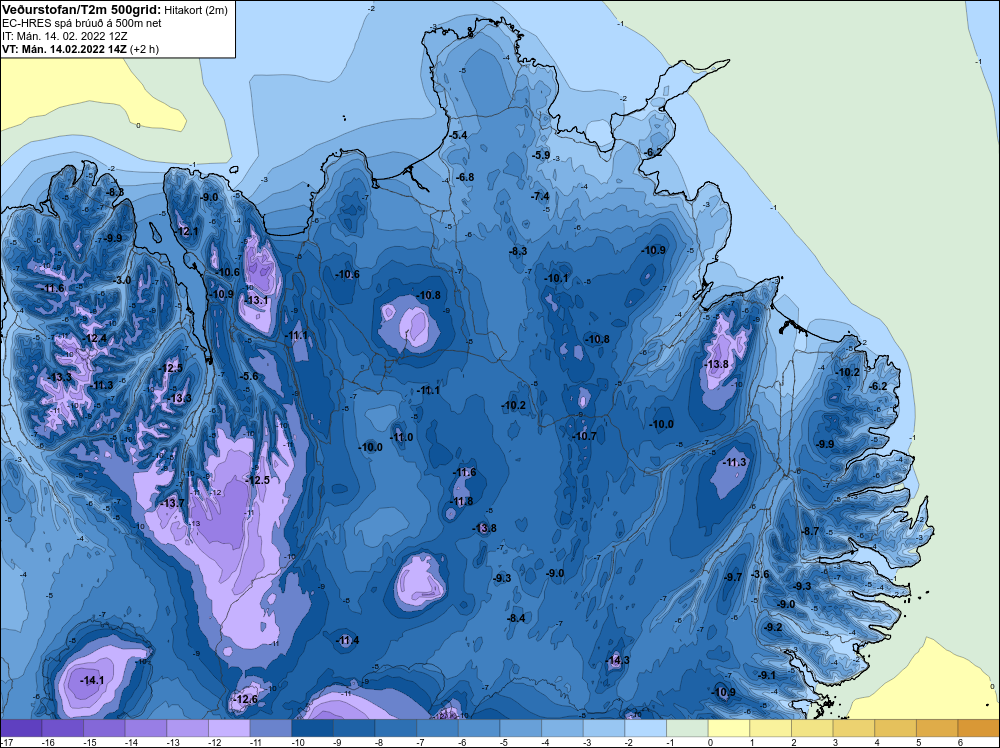
Task: Click the -8.4 temperature label
Action: pyautogui.click(x=516, y=618)
